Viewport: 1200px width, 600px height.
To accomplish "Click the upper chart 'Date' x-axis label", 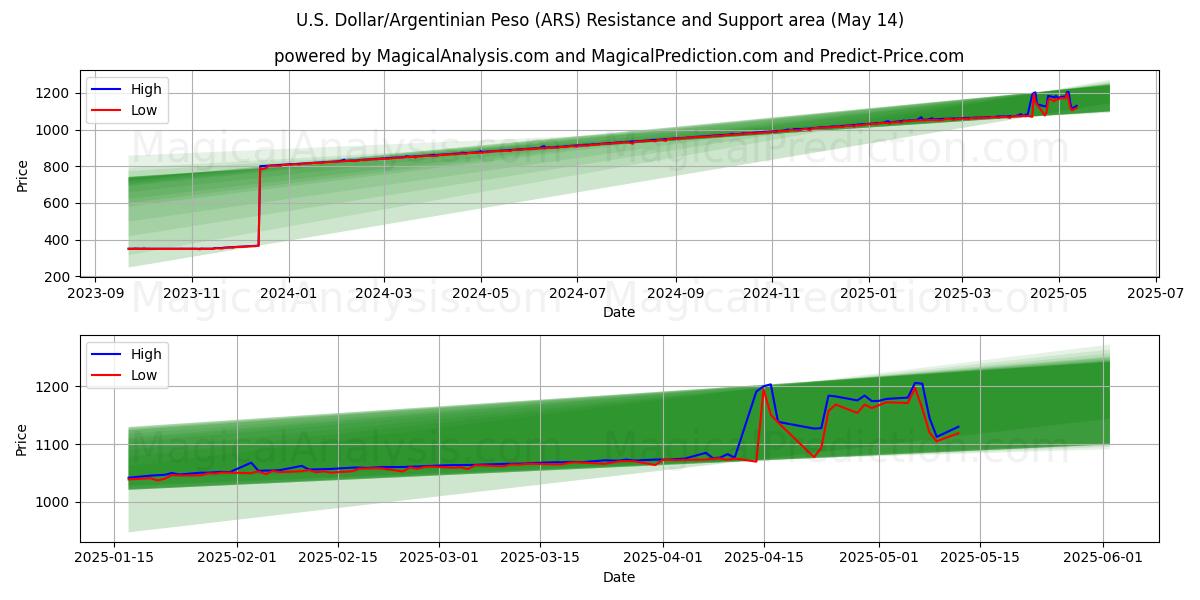I will click(x=619, y=313).
